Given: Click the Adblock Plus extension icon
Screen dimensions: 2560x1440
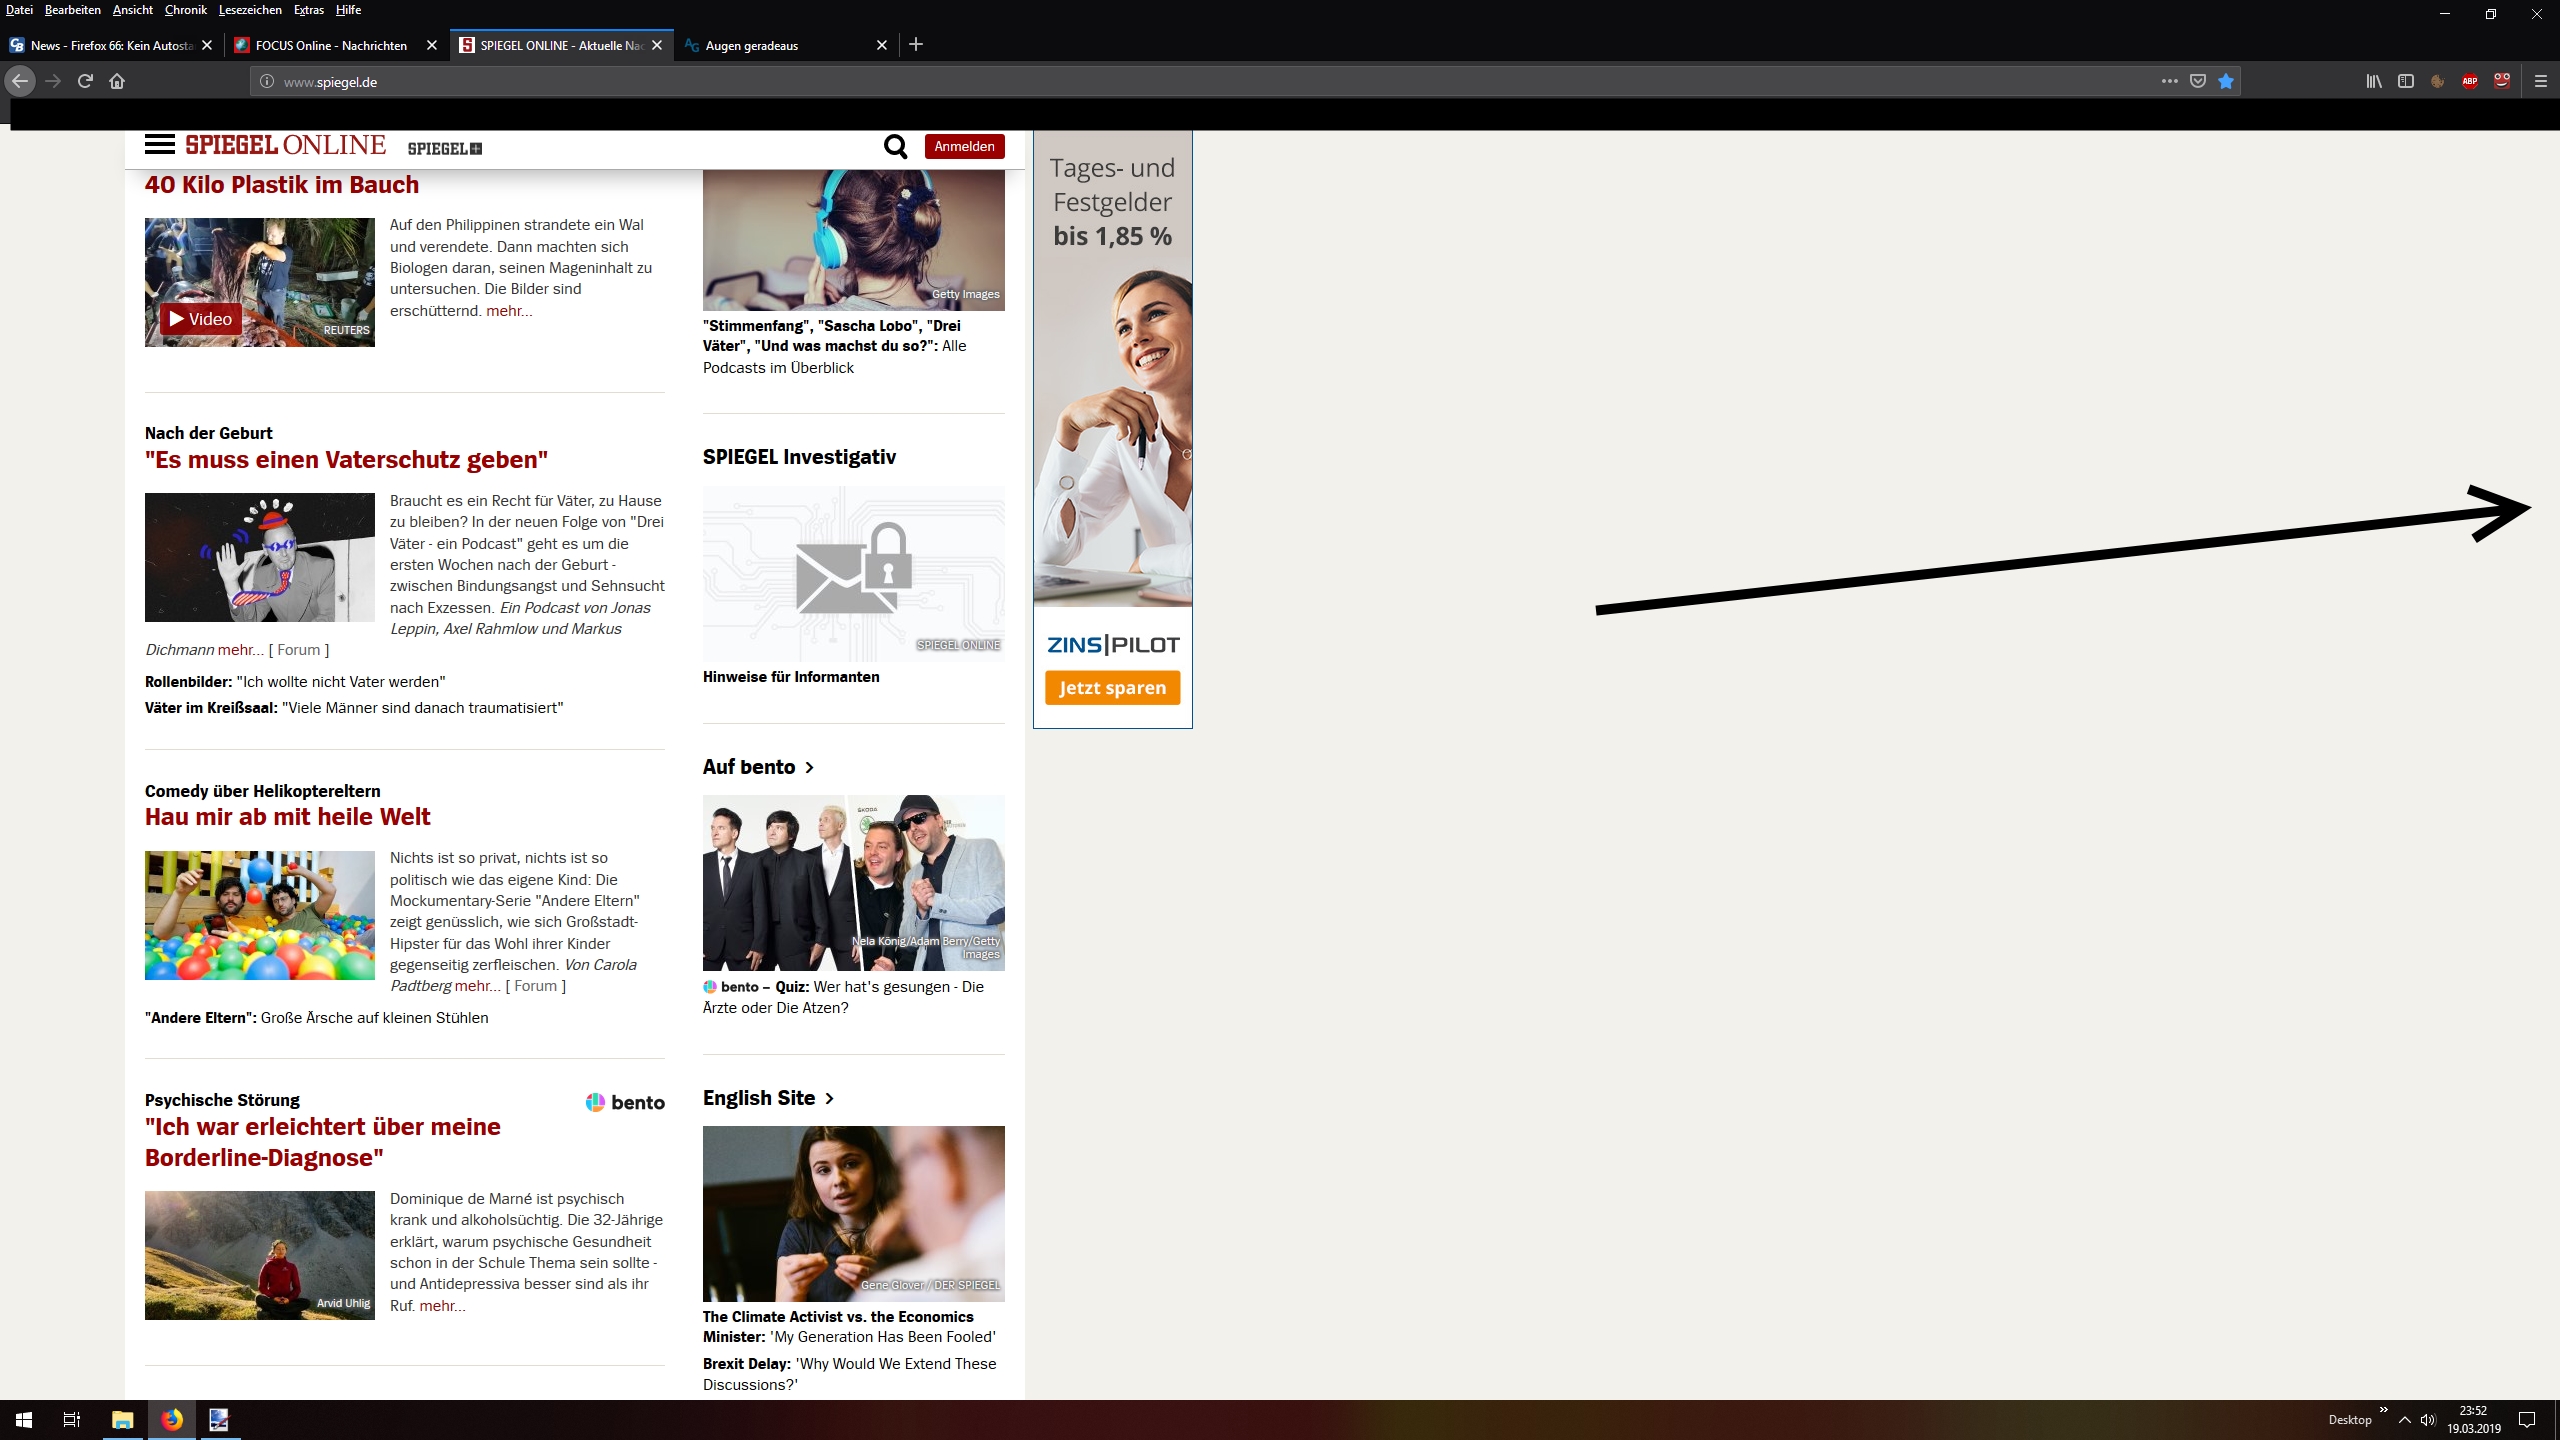Looking at the screenshot, I should tap(2469, 82).
